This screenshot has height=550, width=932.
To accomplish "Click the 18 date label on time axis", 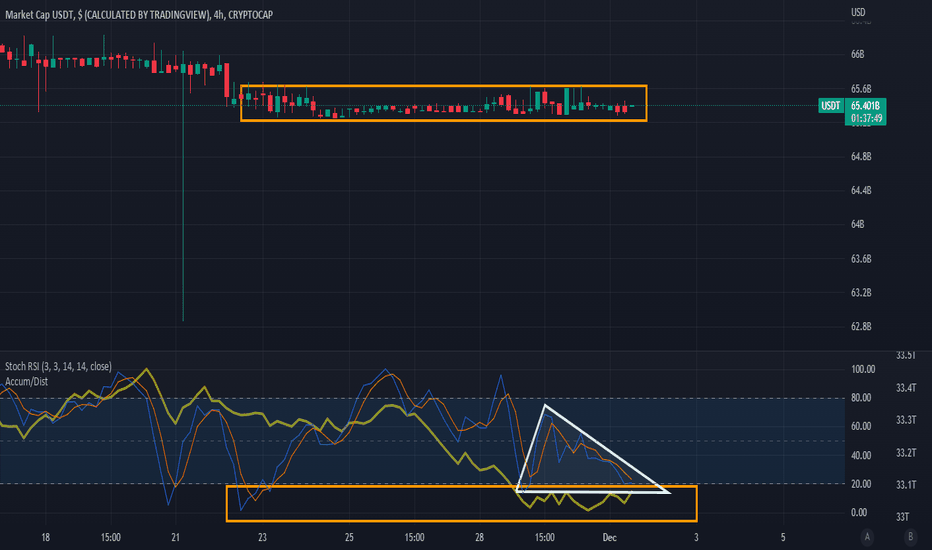I will [x=46, y=538].
